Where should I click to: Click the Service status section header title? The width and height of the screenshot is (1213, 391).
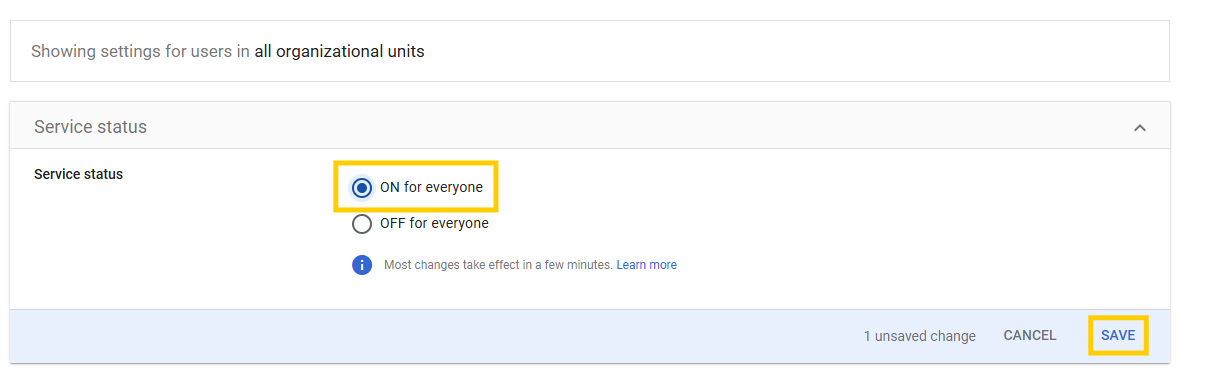click(x=90, y=127)
